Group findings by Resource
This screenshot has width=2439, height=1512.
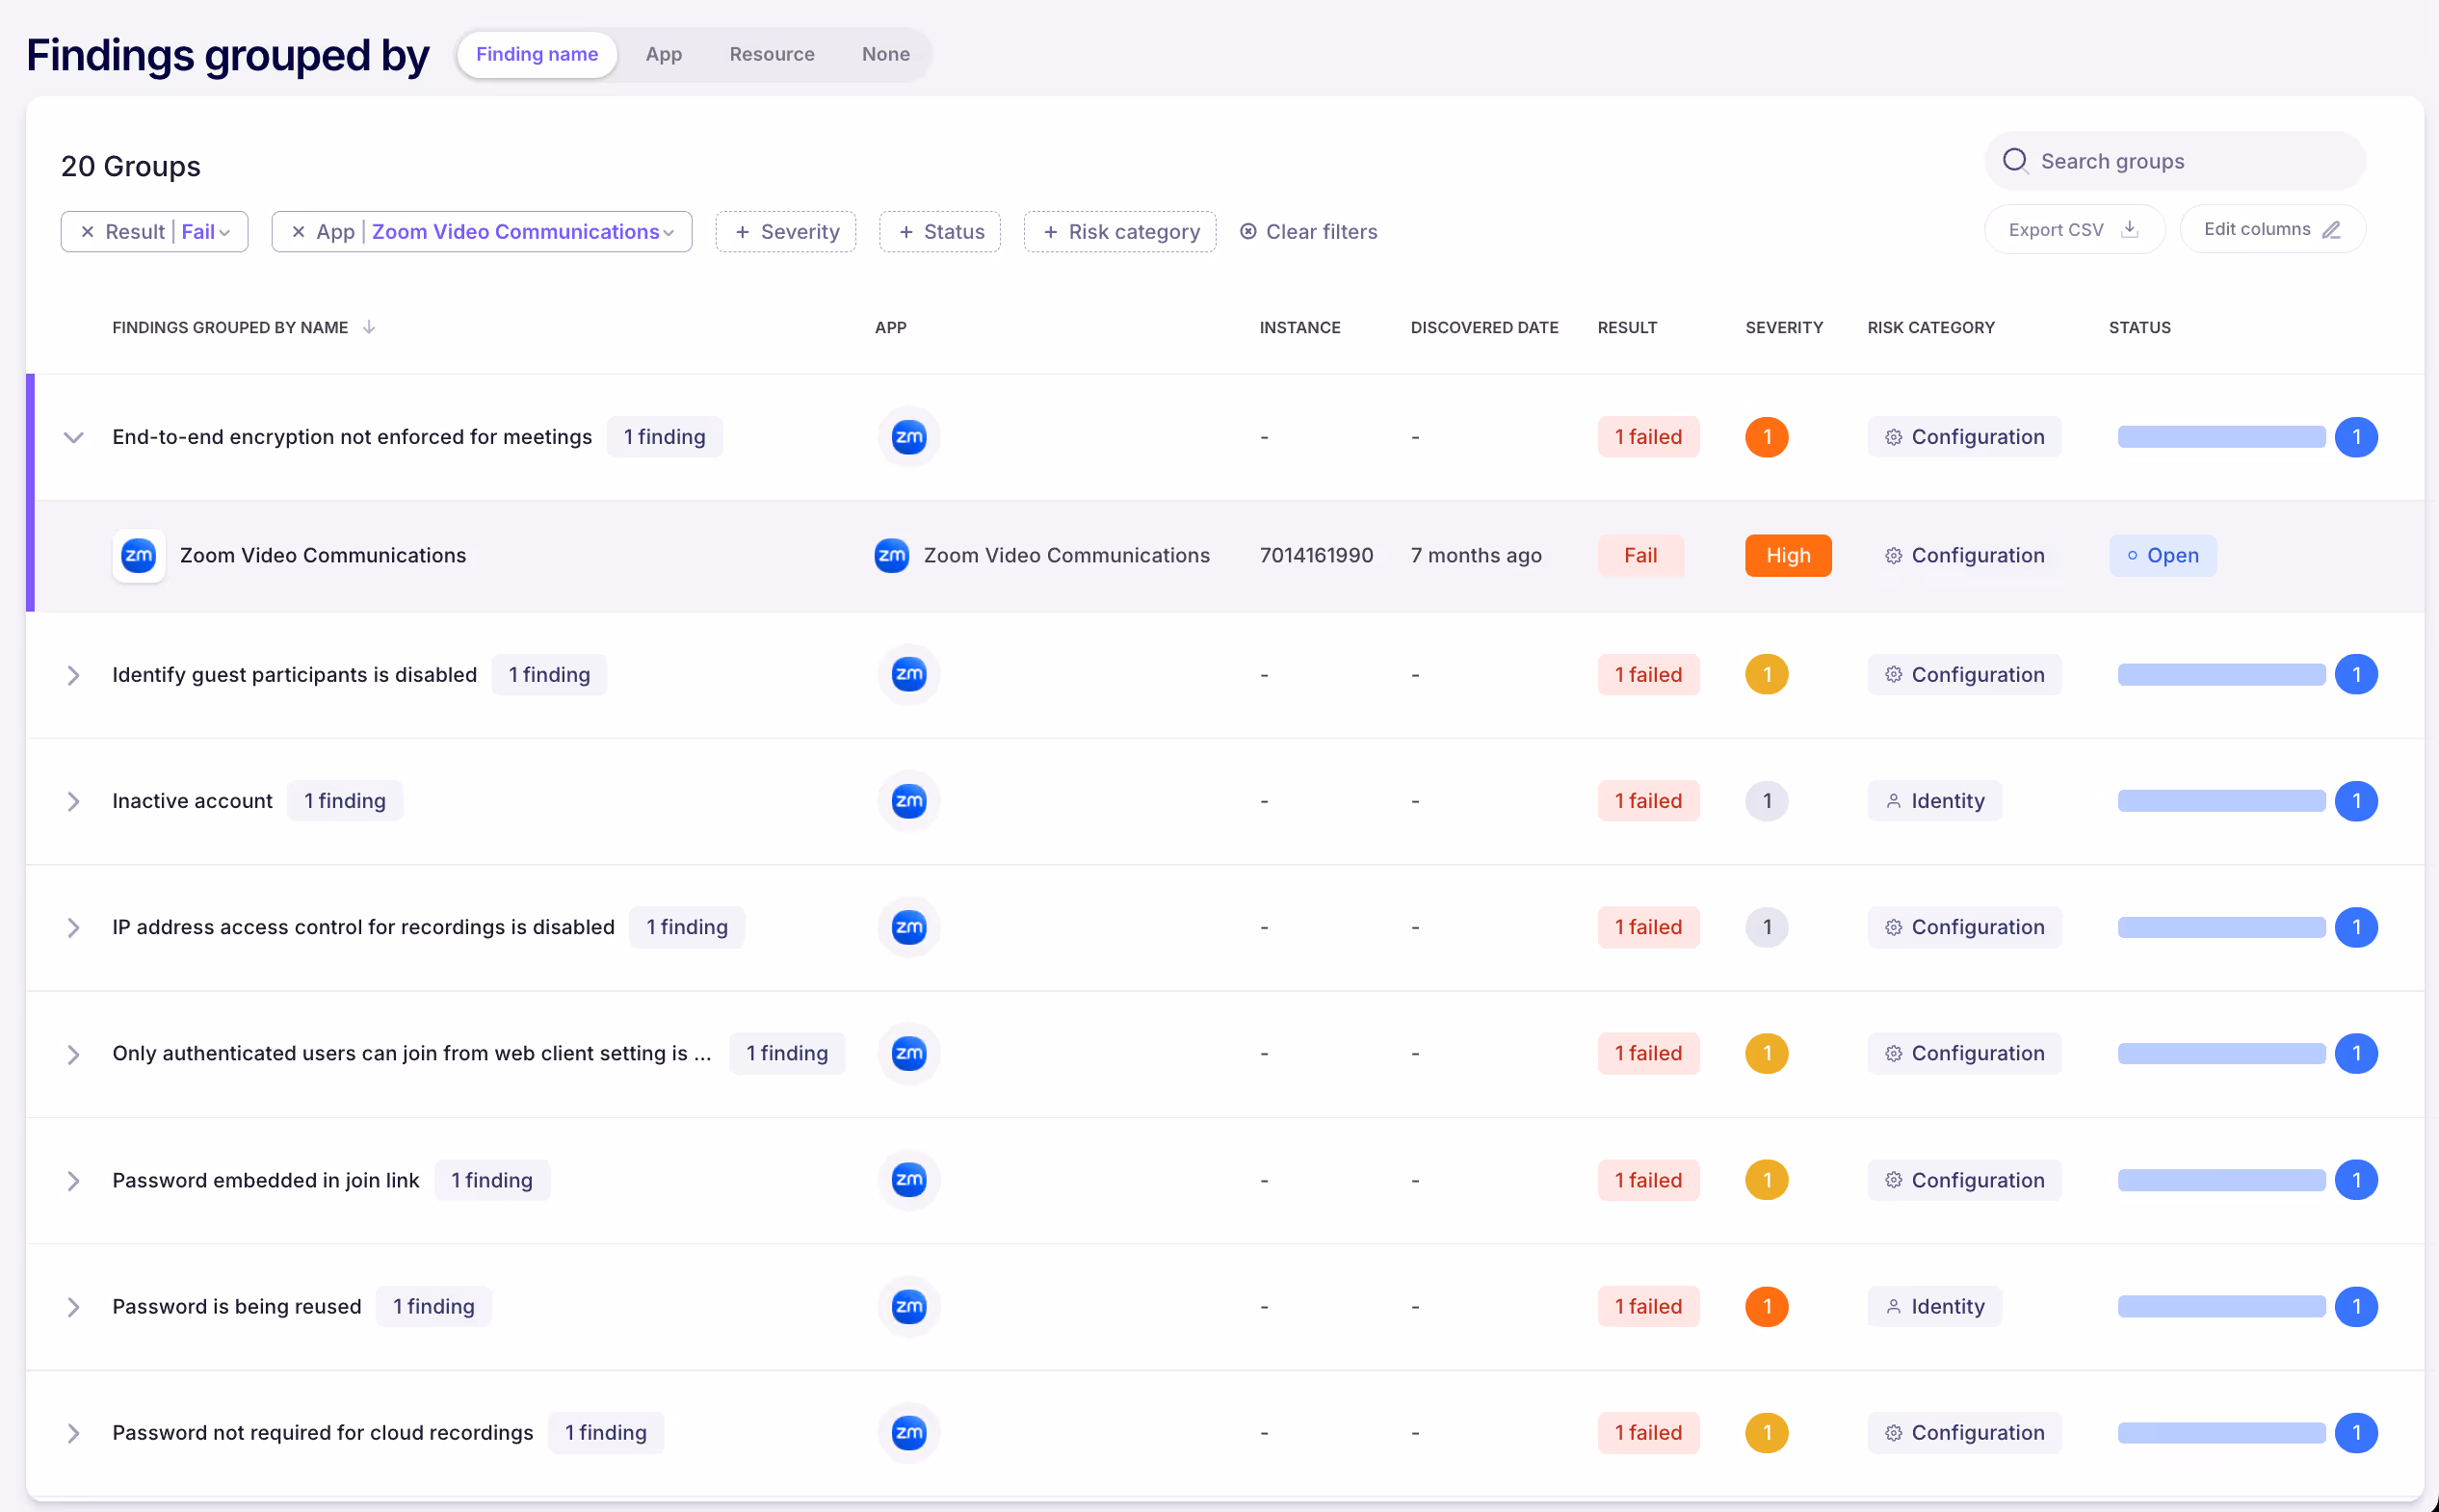tap(772, 54)
